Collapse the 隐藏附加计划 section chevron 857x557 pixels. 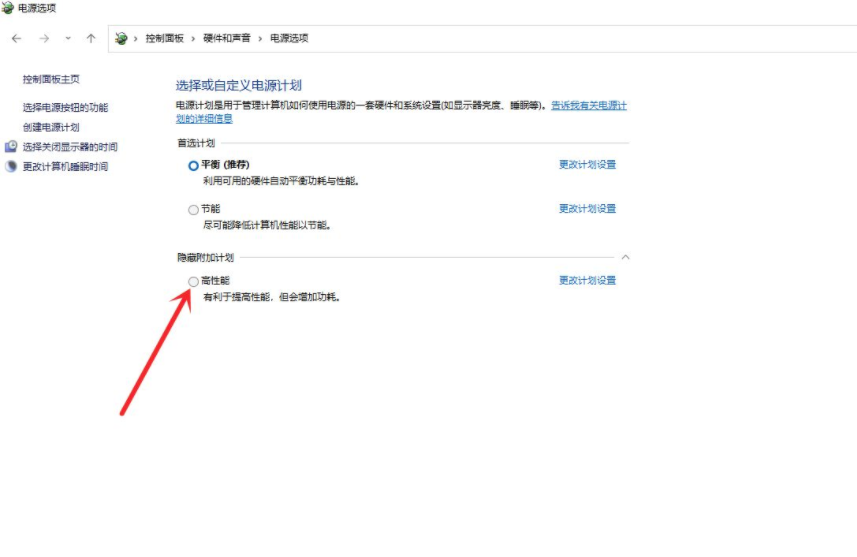pyautogui.click(x=625, y=257)
